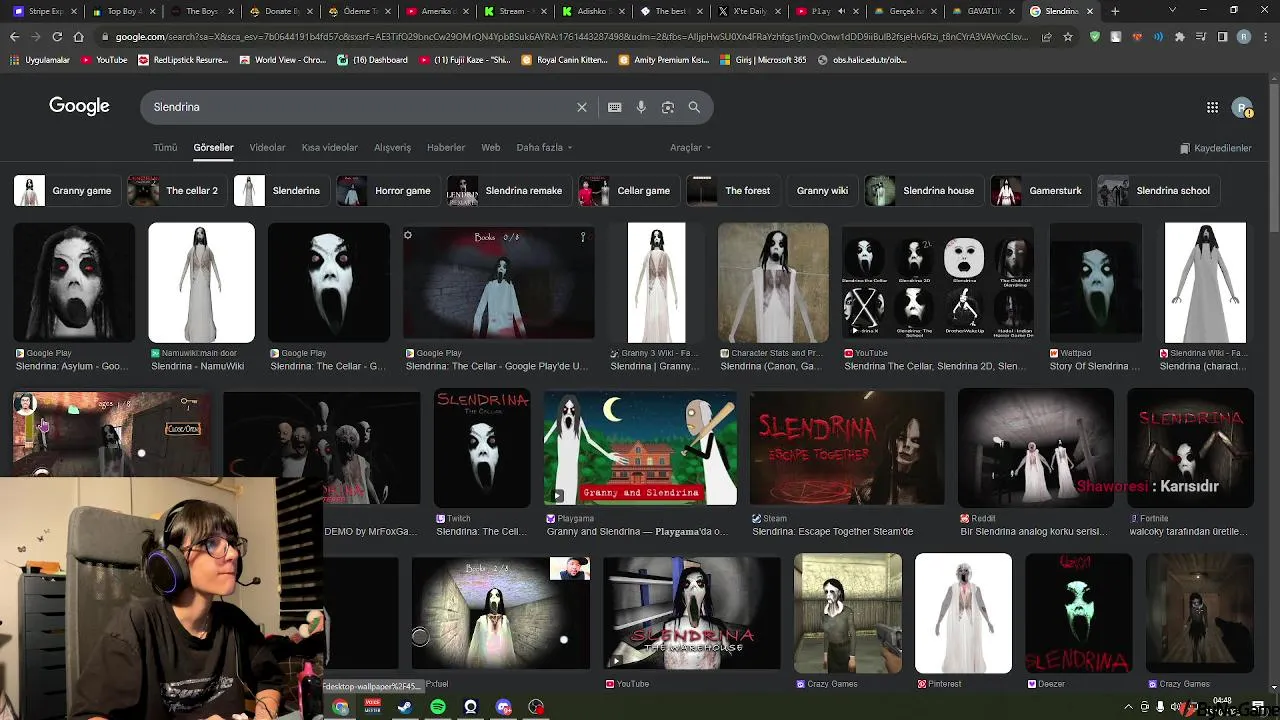Click the Chrome taskbar icon
Image resolution: width=1280 pixels, height=720 pixels.
pos(340,707)
